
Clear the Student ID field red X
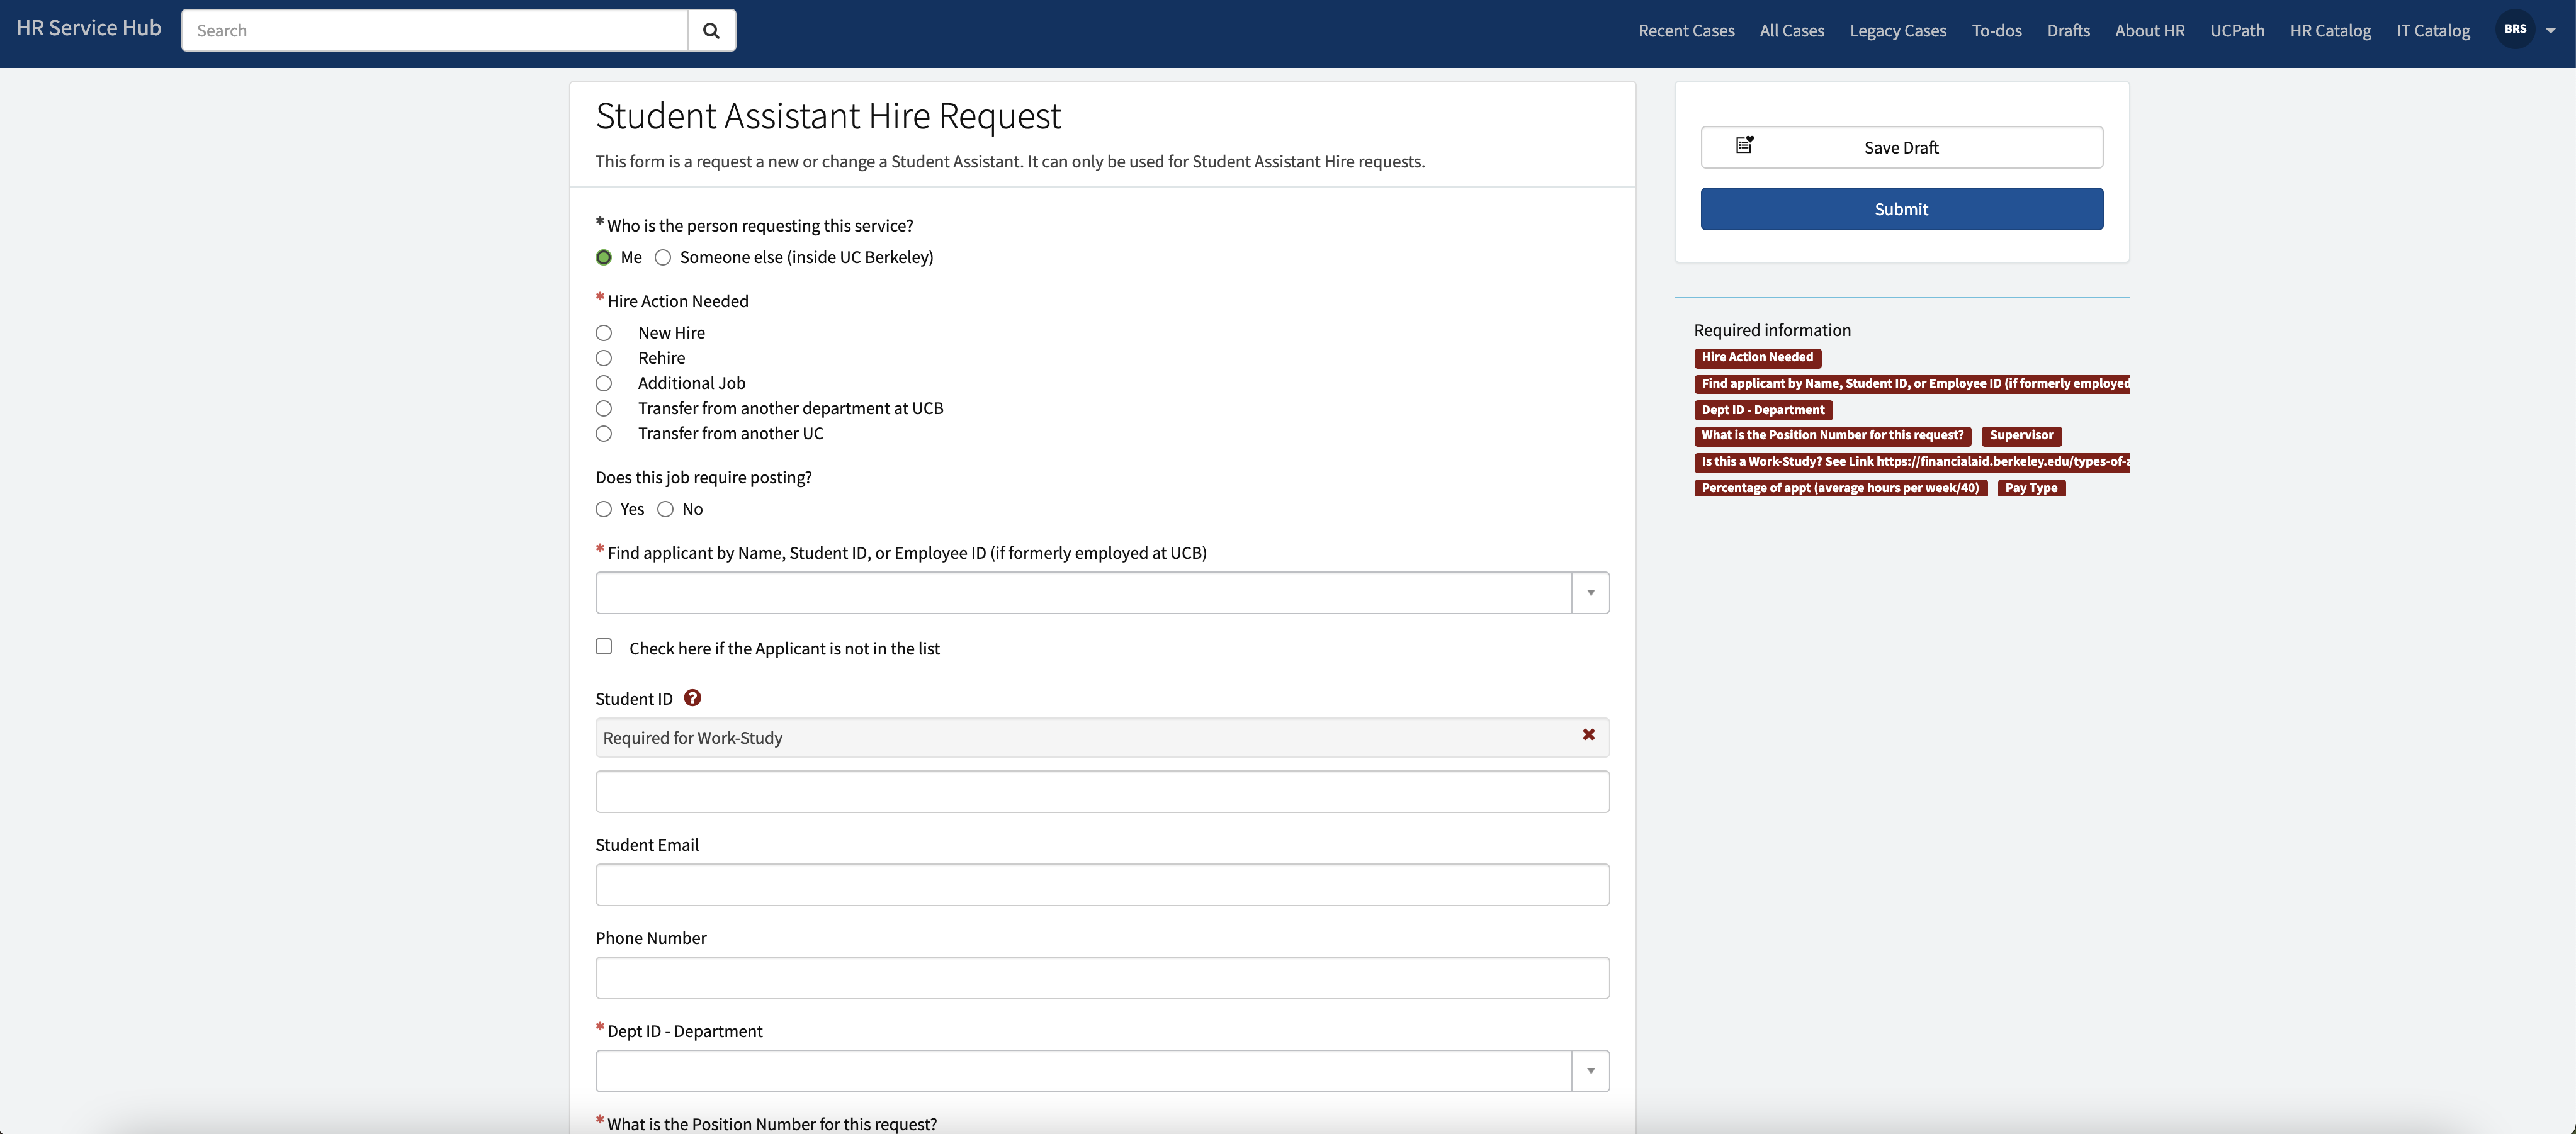coord(1588,735)
